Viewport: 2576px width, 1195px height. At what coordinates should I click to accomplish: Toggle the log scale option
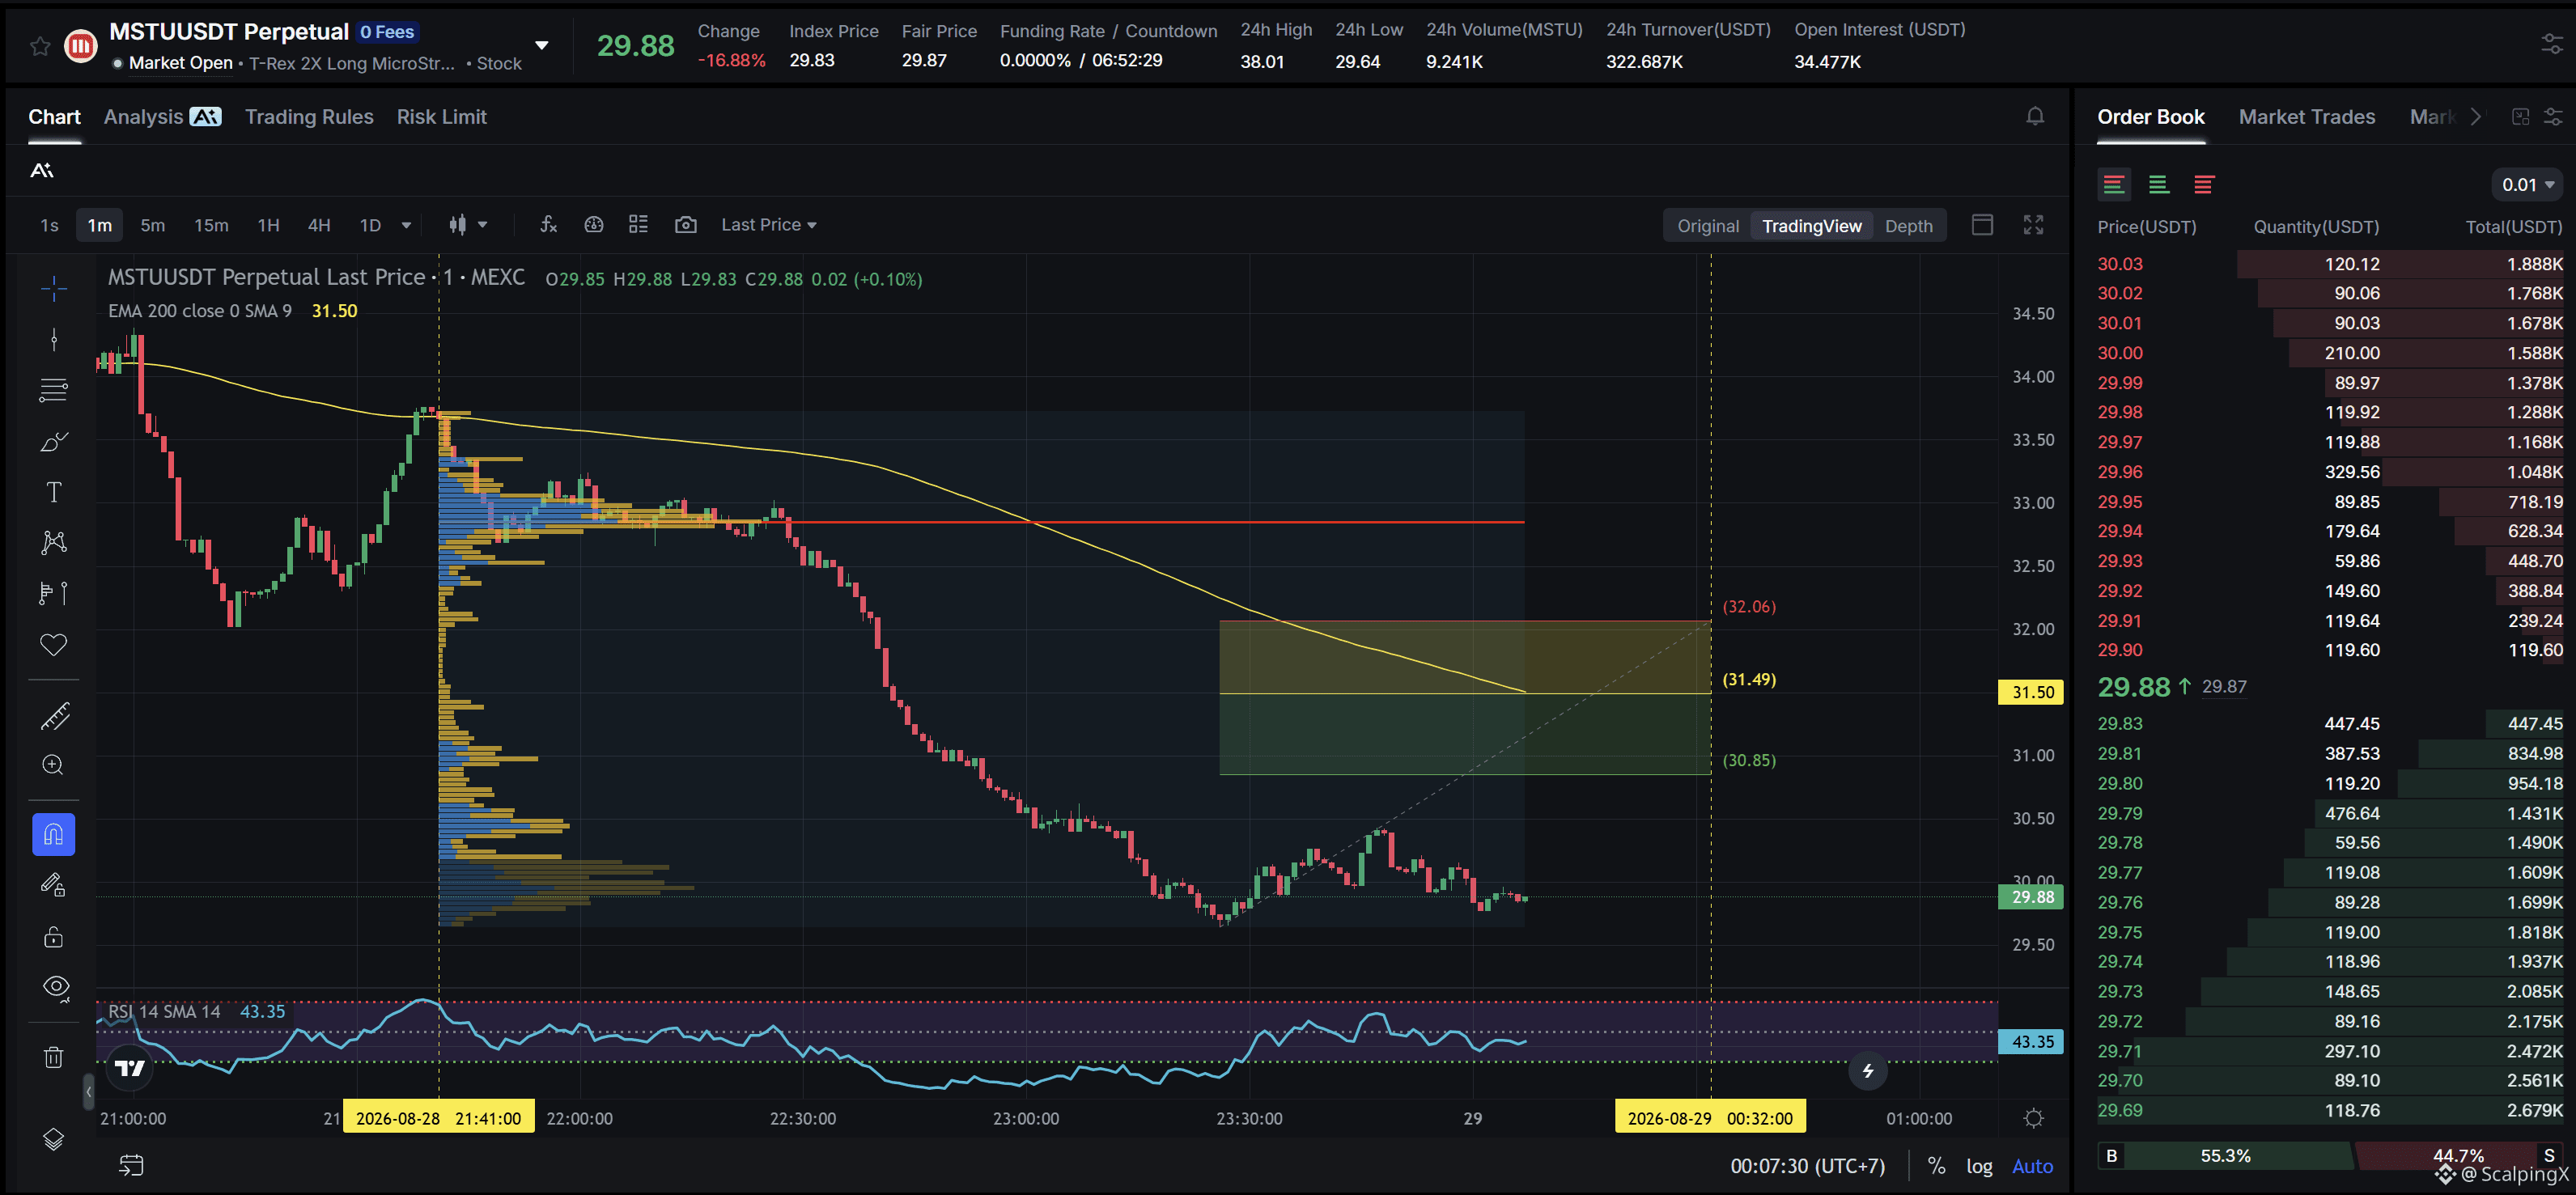point(1979,1166)
